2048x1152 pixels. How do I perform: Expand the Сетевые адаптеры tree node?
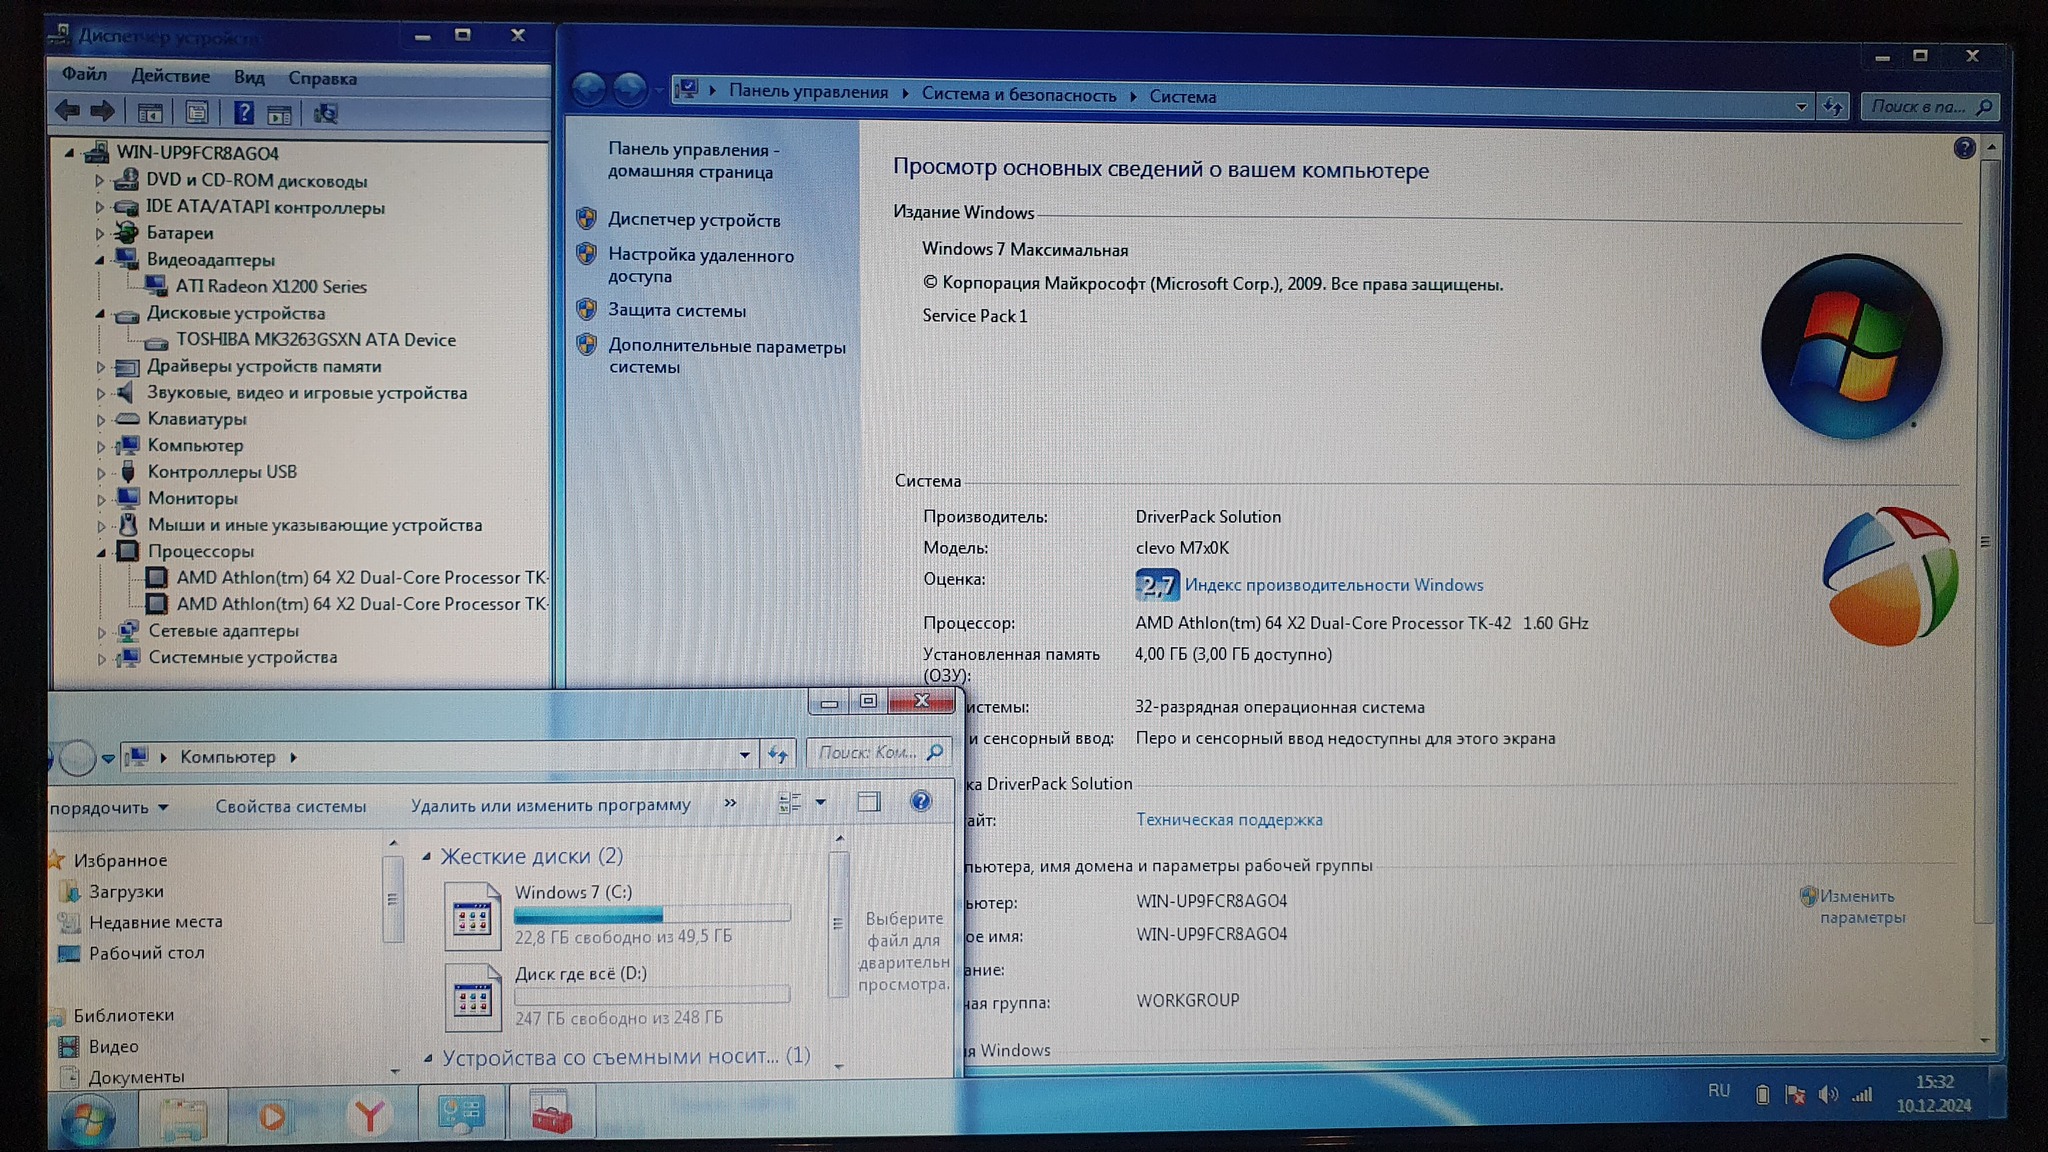(x=101, y=632)
